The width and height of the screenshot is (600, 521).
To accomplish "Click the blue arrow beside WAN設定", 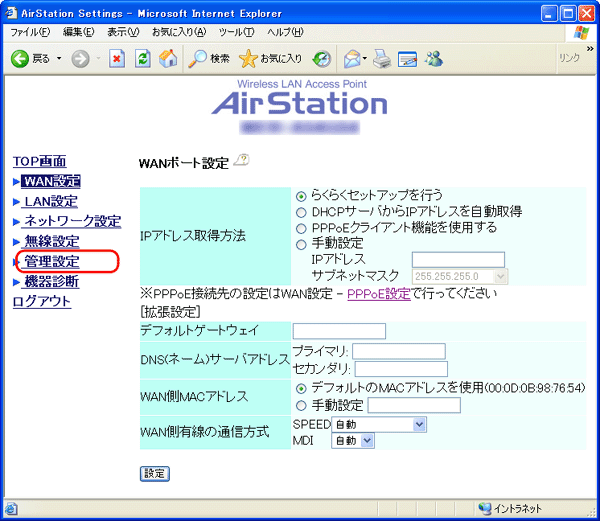I will coord(16,181).
